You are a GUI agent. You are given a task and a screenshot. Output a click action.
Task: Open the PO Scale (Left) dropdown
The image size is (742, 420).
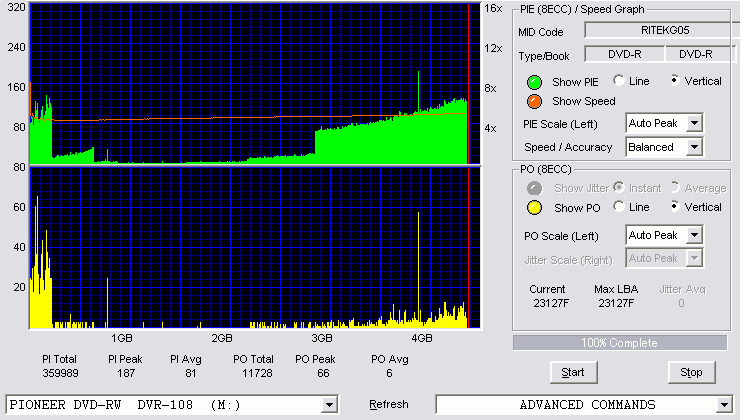pos(694,235)
